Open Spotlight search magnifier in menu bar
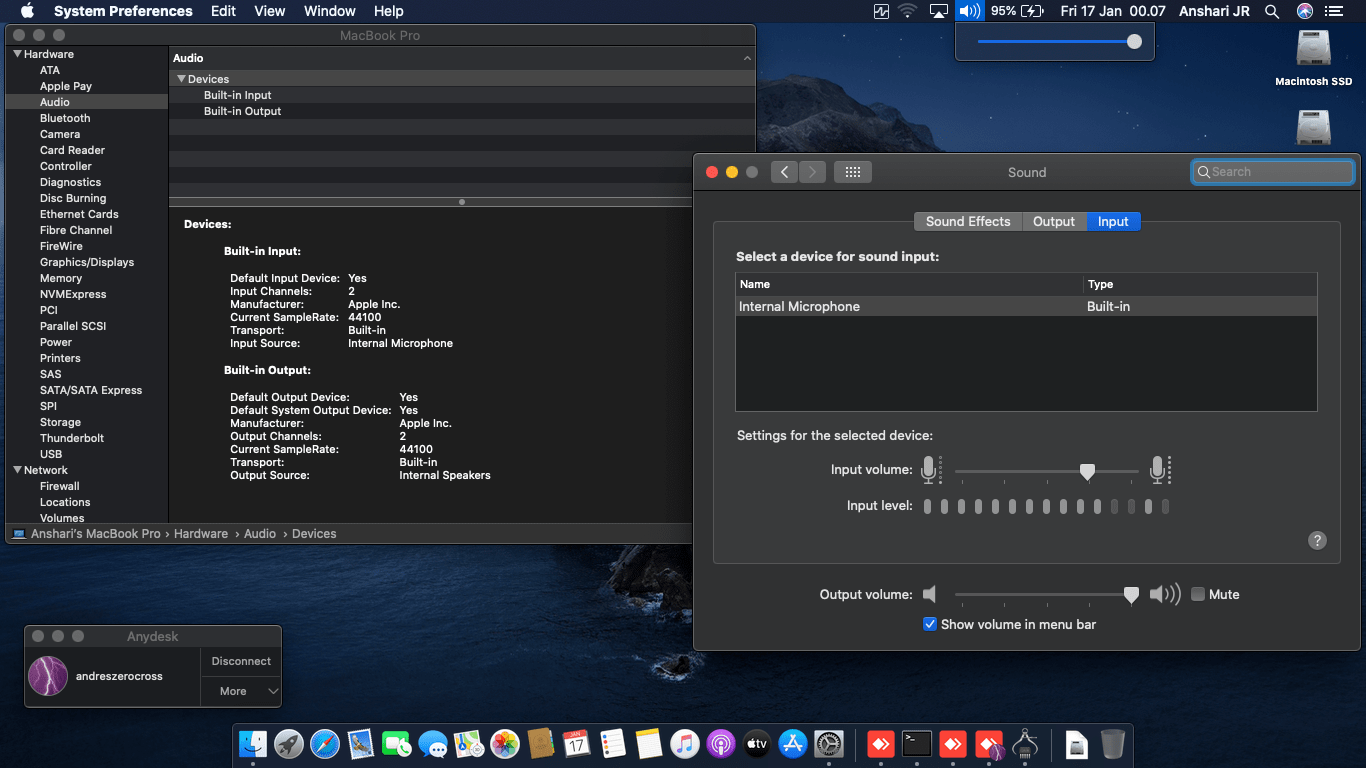The image size is (1366, 768). [x=1272, y=11]
